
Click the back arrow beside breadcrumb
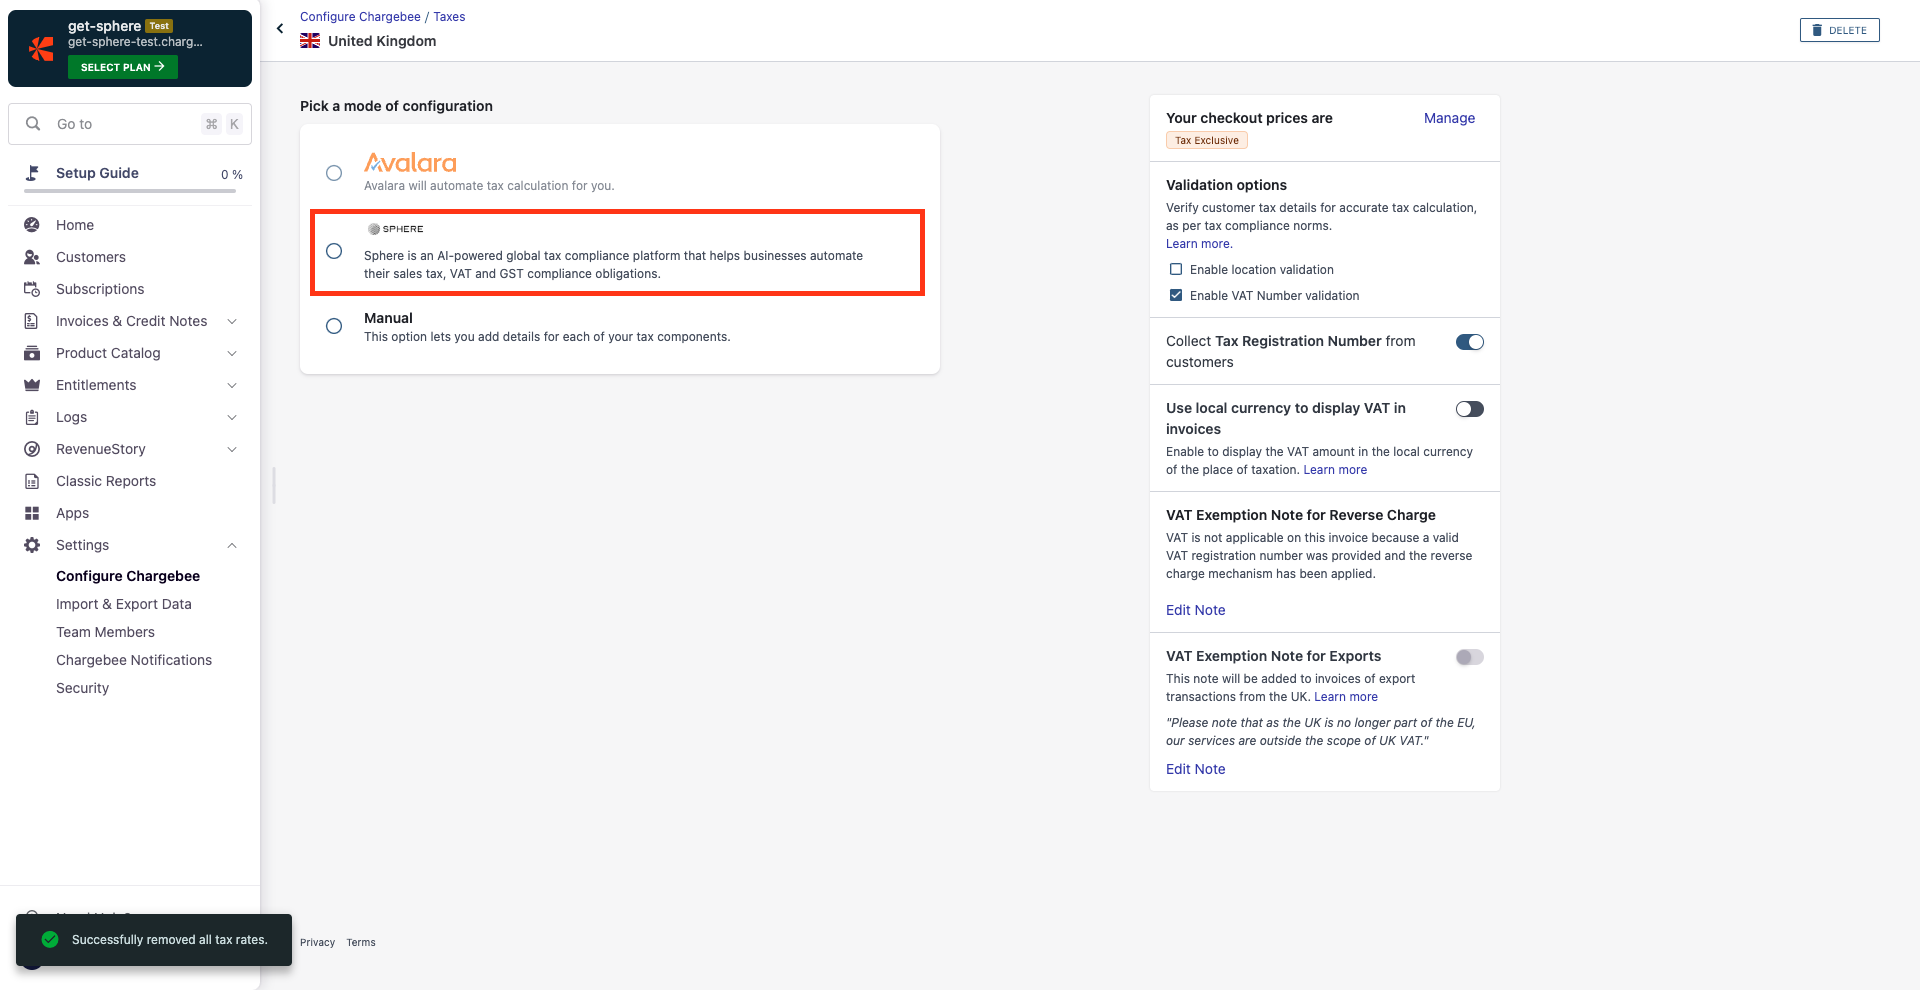[280, 28]
